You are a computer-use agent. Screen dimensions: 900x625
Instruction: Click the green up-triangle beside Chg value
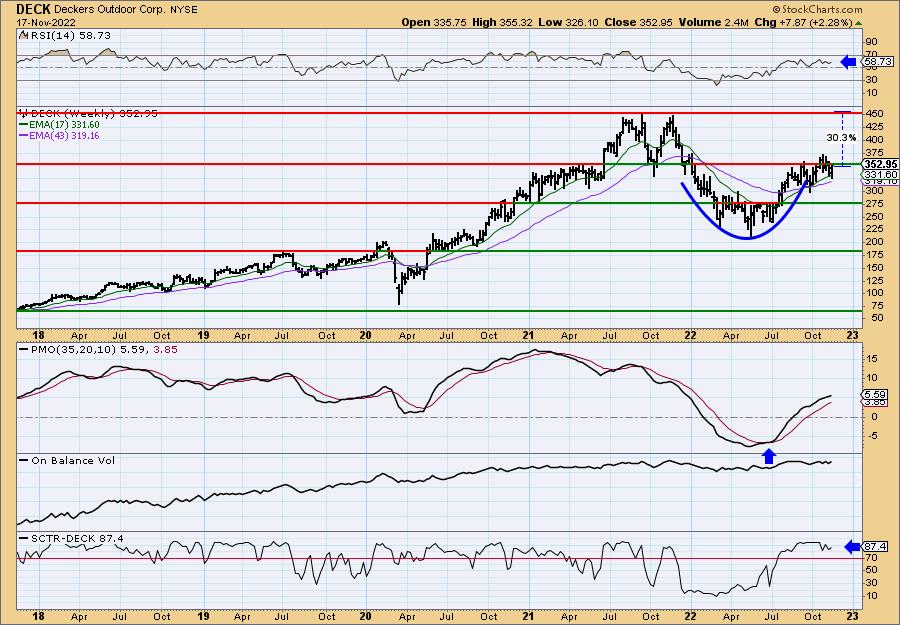pos(858,22)
